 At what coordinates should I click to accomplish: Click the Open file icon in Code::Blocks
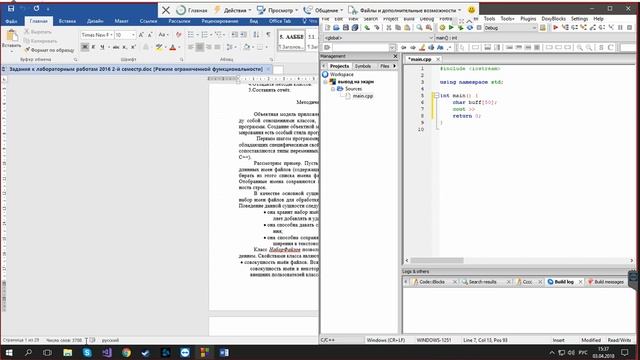coord(336,28)
